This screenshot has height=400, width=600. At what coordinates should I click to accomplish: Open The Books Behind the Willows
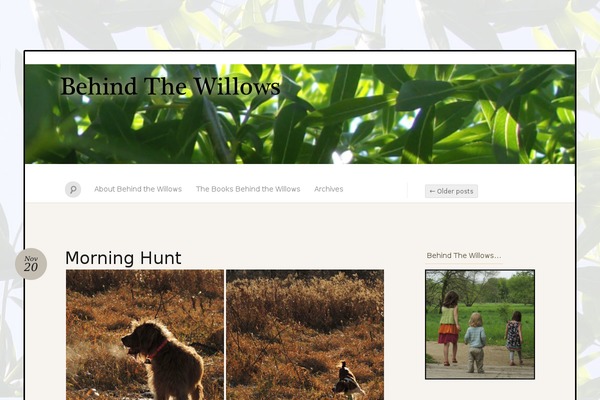tap(248, 189)
